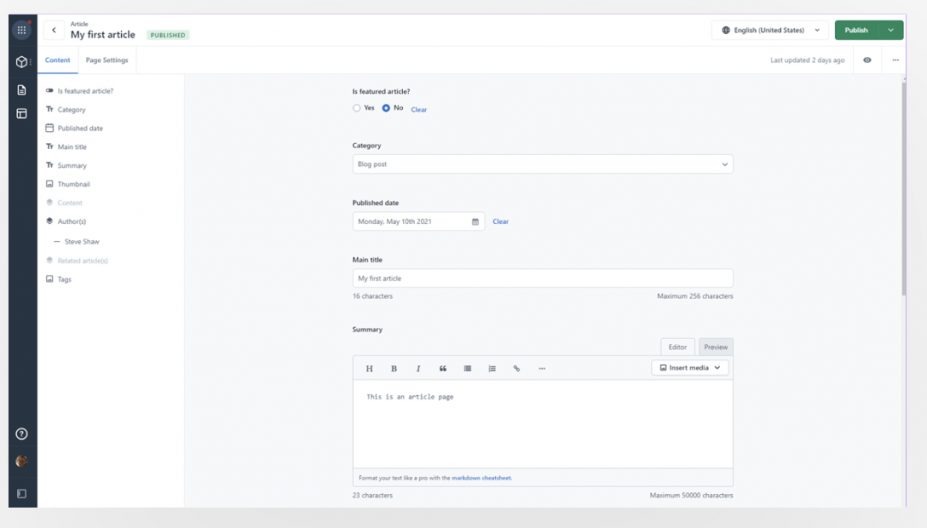The height and width of the screenshot is (528, 927).
Task: Insert a blockquote in Summary editor
Action: [x=443, y=368]
